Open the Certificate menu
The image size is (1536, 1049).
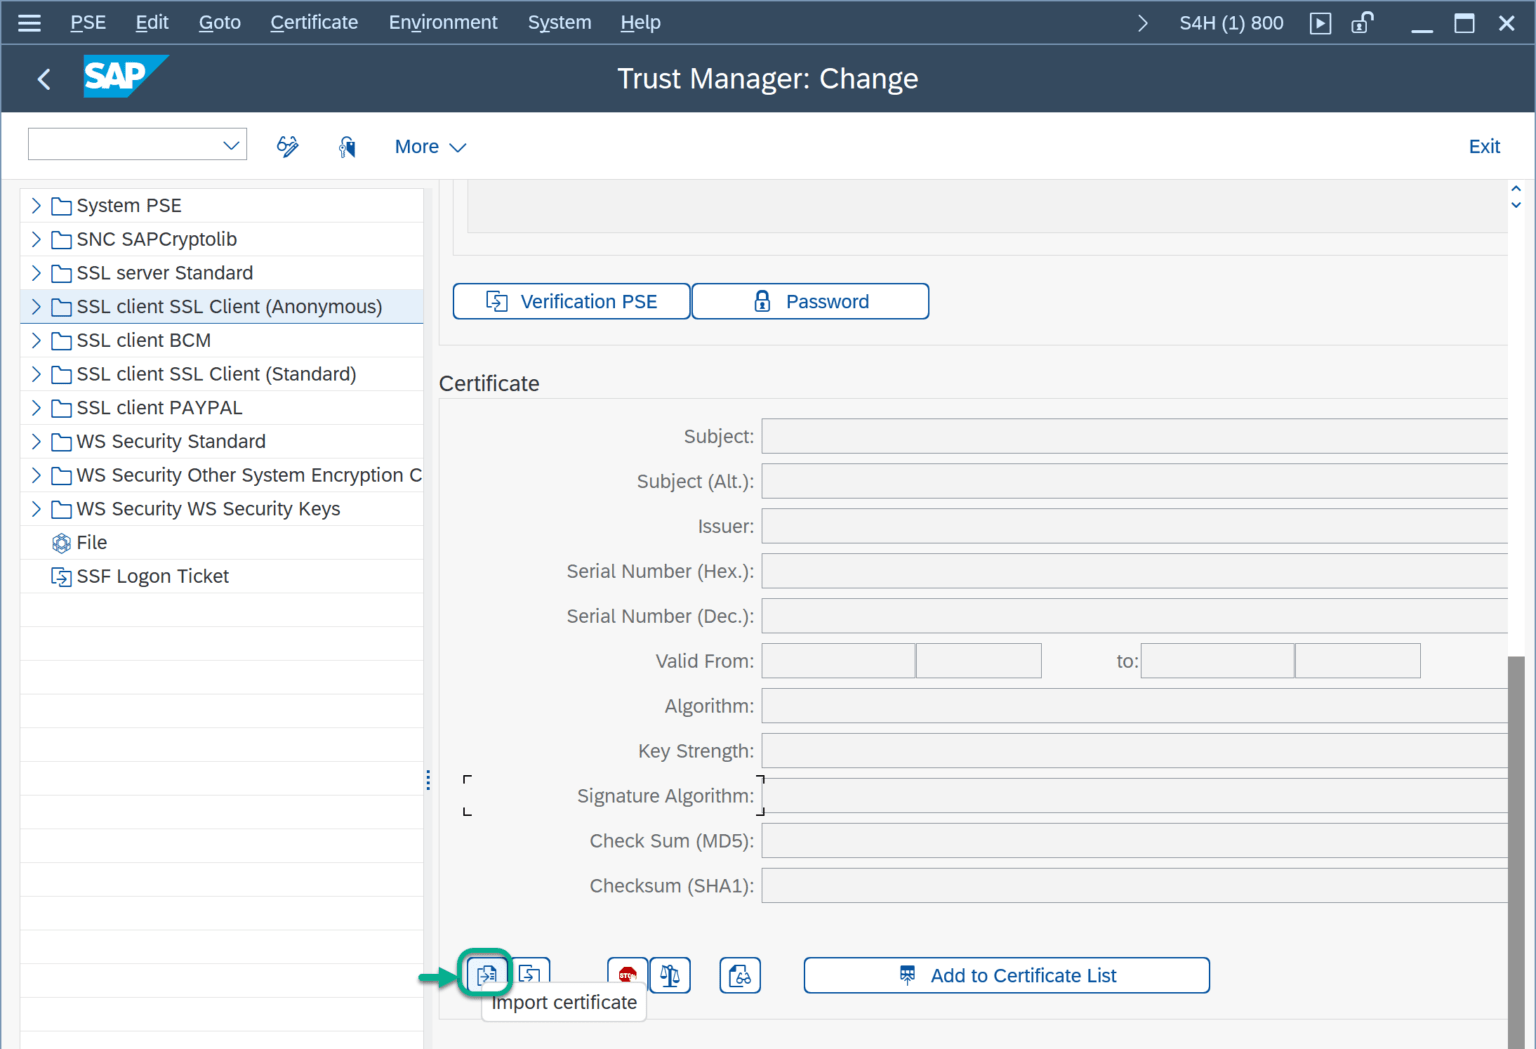coord(314,23)
